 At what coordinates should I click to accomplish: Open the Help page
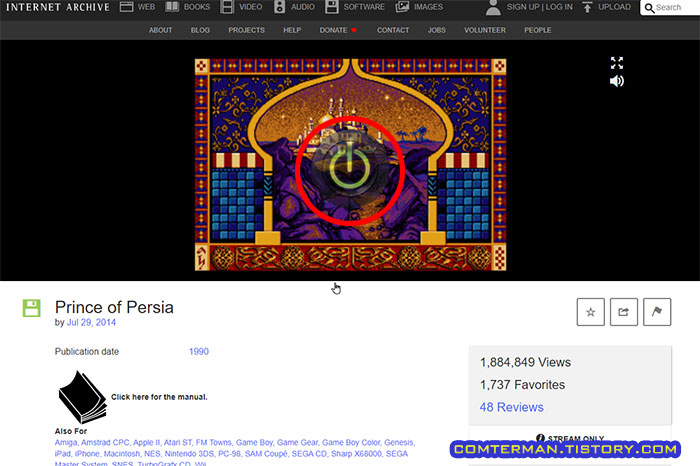pos(292,30)
